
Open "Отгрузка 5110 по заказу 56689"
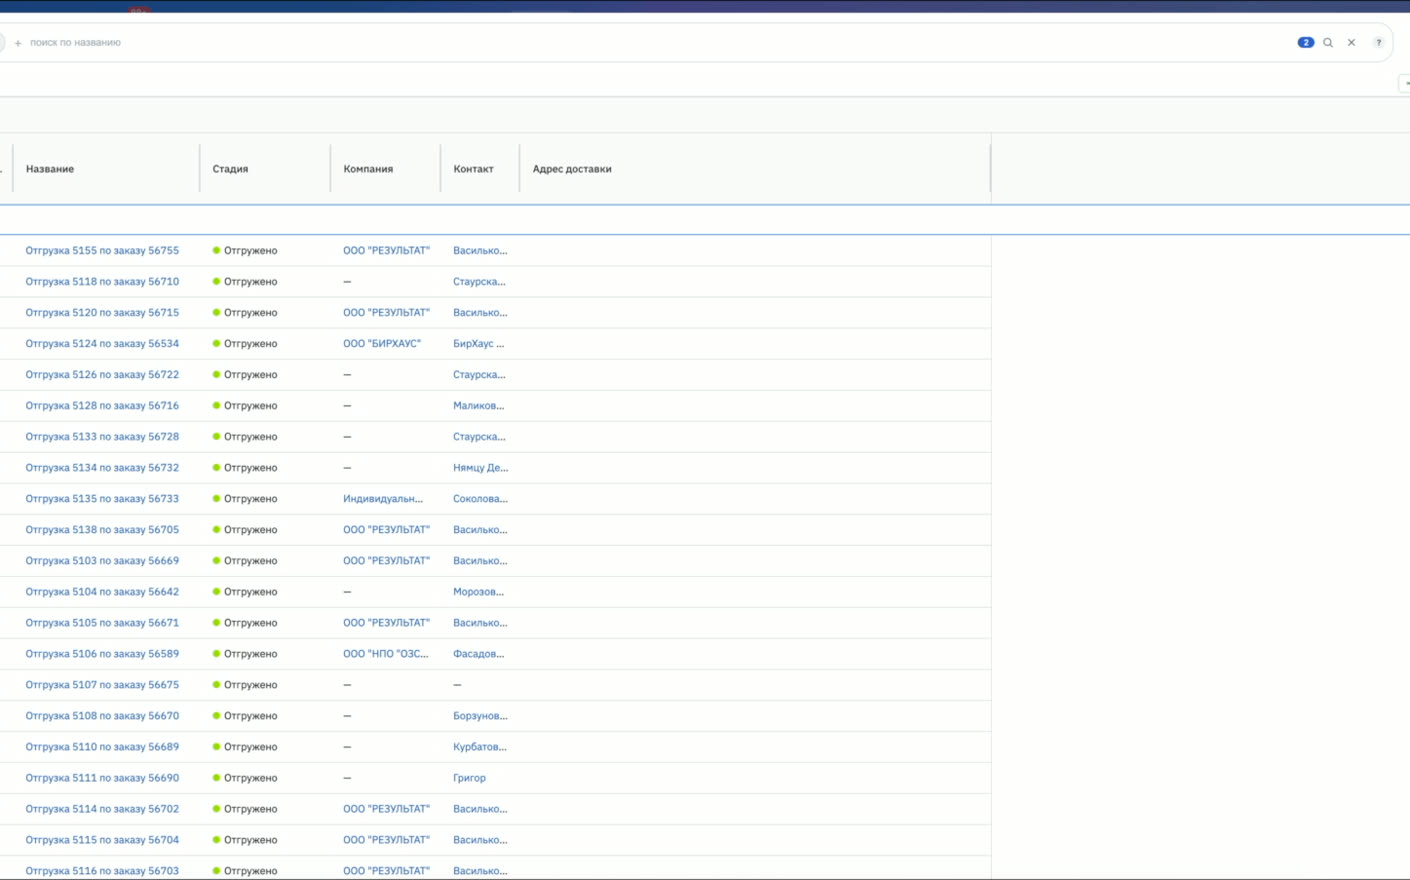(102, 747)
